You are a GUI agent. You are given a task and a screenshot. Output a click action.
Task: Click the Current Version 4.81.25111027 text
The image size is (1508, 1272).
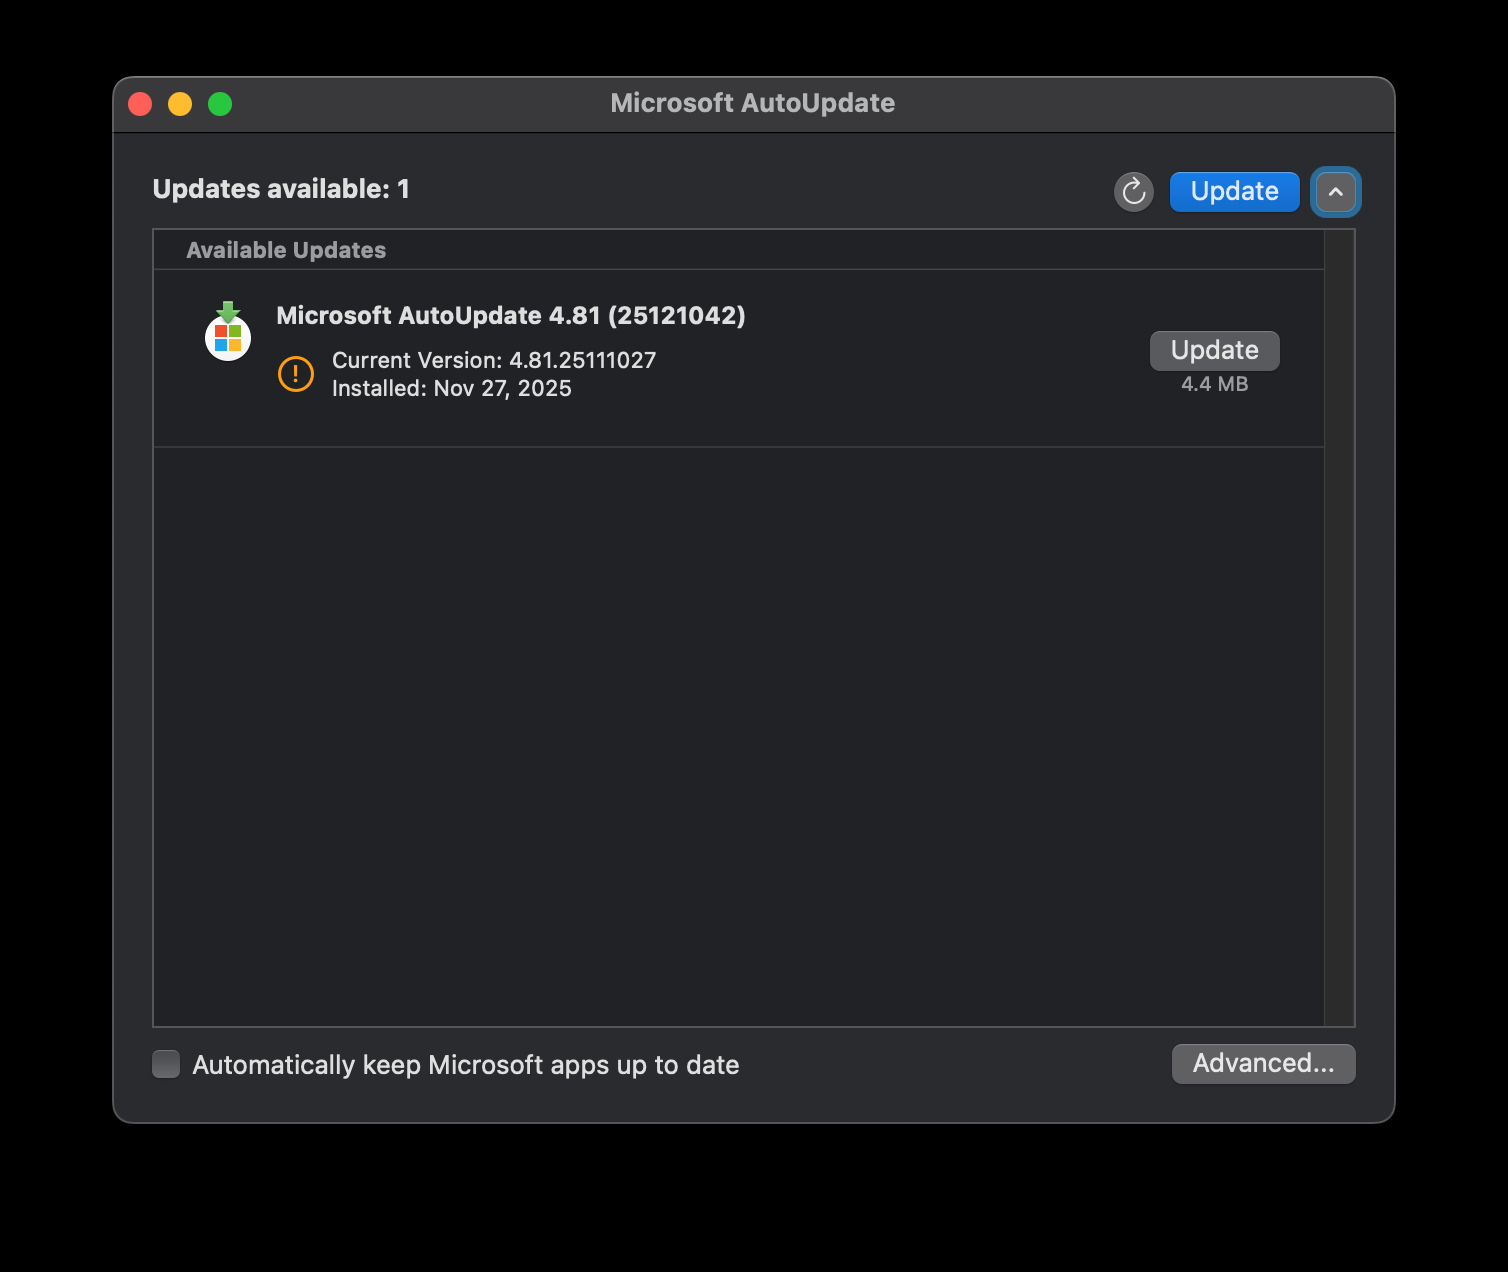click(x=494, y=360)
